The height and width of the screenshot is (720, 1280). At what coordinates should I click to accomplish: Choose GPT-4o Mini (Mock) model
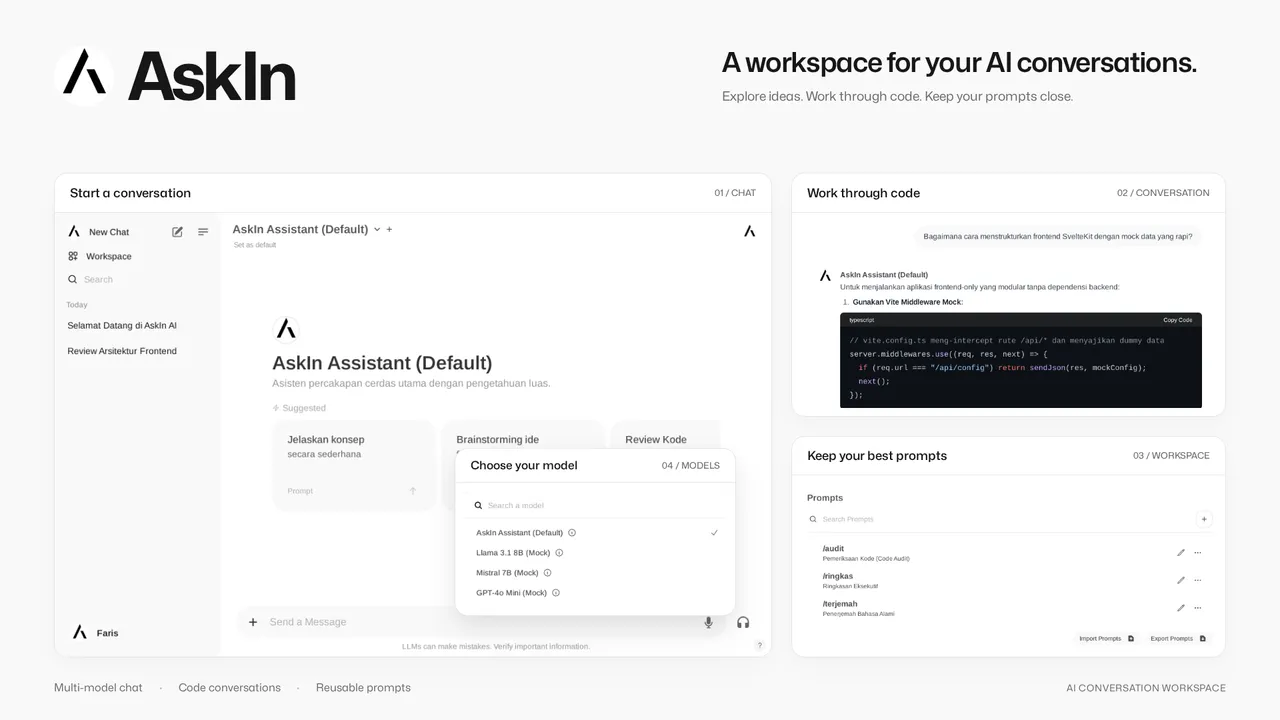[595, 593]
